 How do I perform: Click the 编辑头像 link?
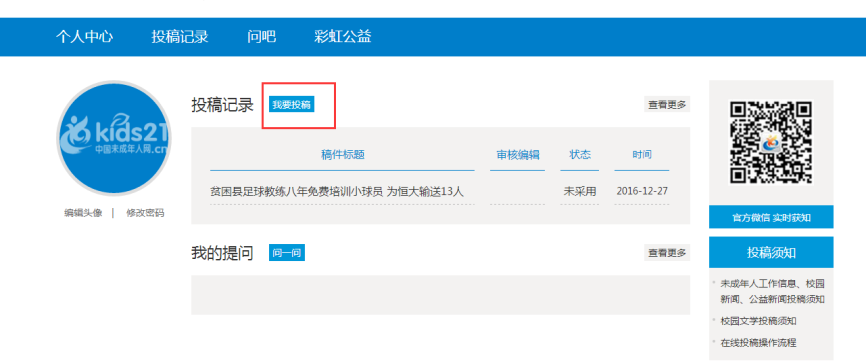click(x=83, y=213)
